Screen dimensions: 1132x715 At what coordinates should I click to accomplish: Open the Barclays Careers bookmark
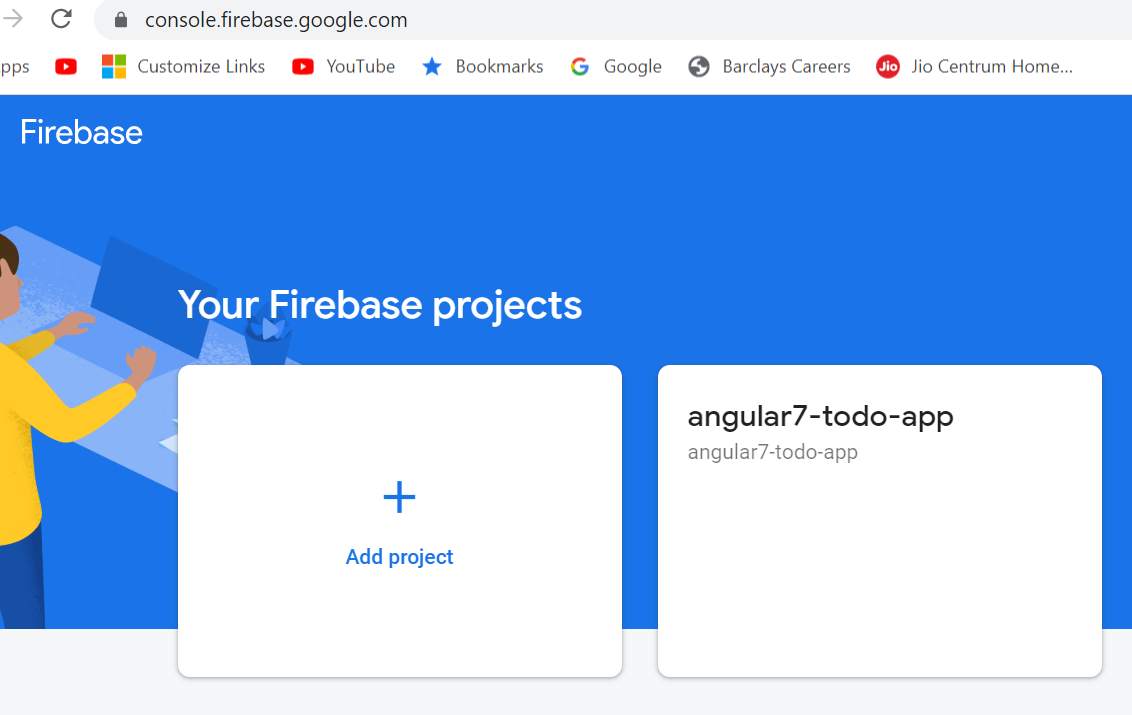point(786,67)
